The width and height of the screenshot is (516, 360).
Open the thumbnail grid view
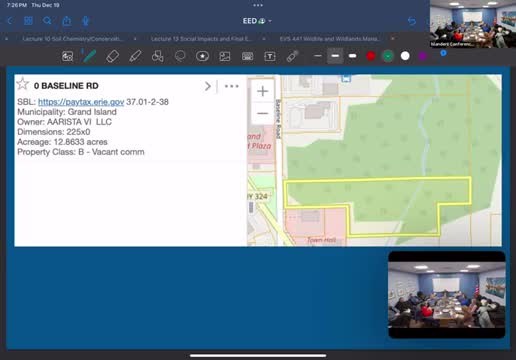coord(28,21)
